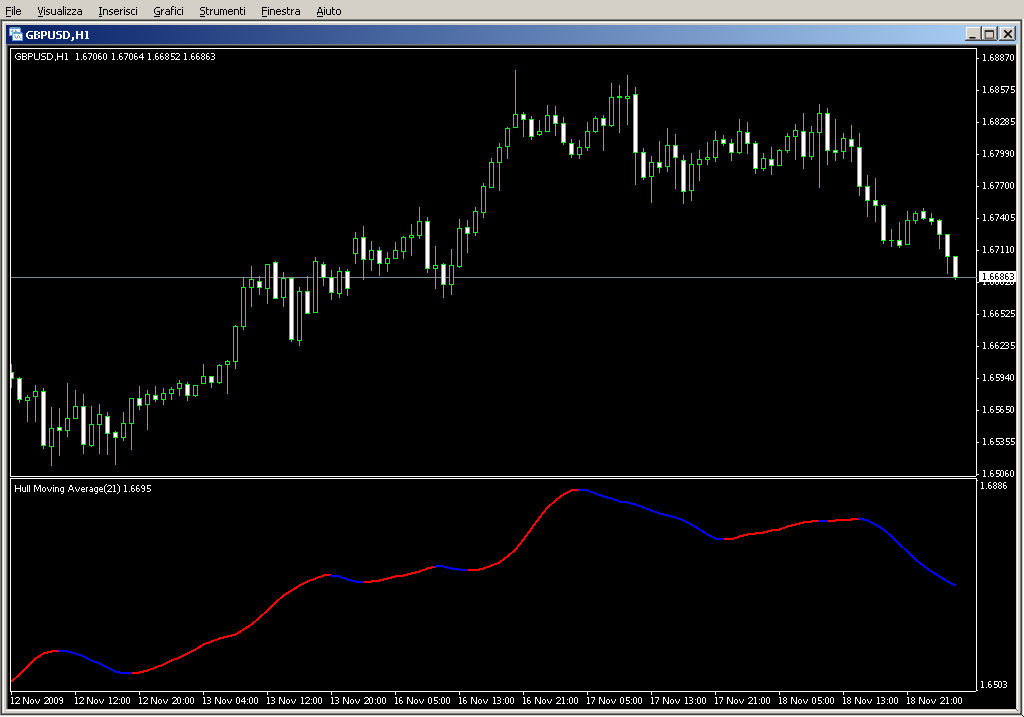Image resolution: width=1024 pixels, height=717 pixels.
Task: Click the indicator scale value 1.6886
Action: [994, 485]
